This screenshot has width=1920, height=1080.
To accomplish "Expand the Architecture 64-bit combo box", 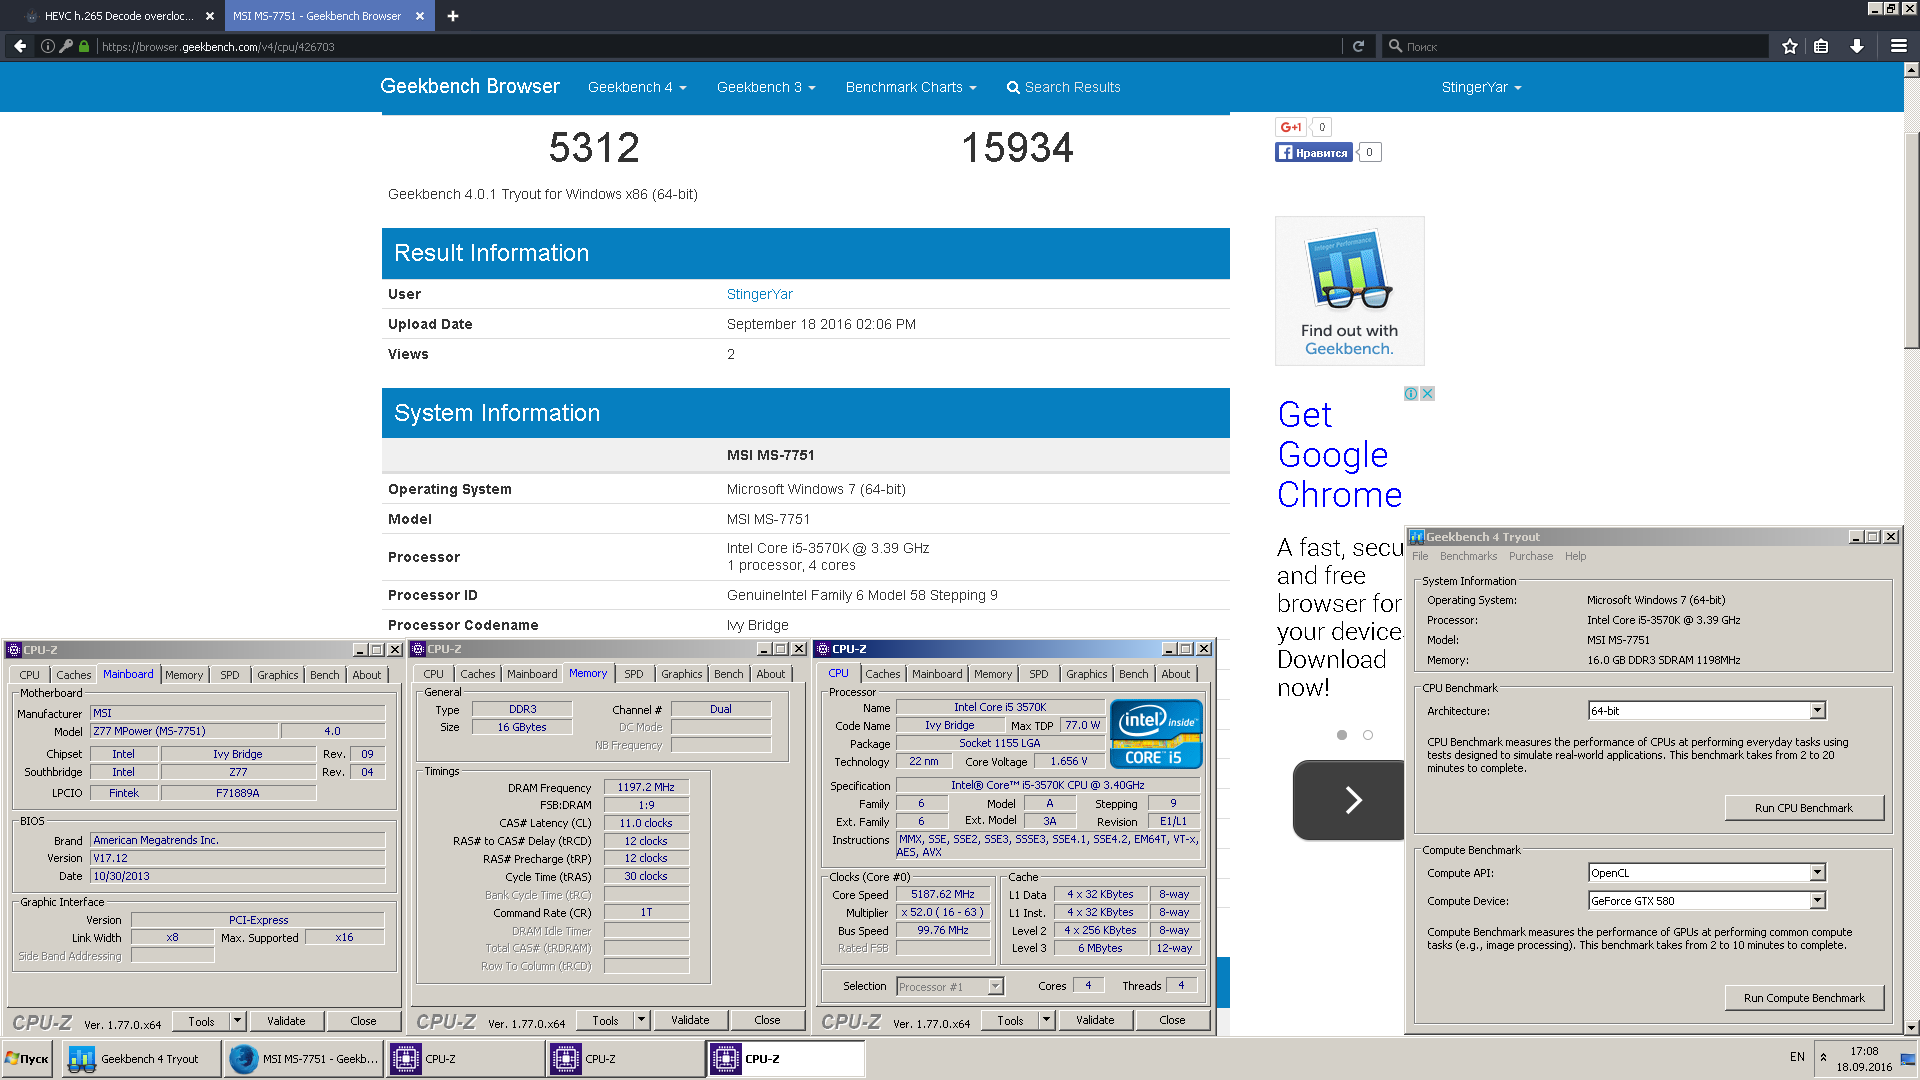I will pyautogui.click(x=1817, y=711).
